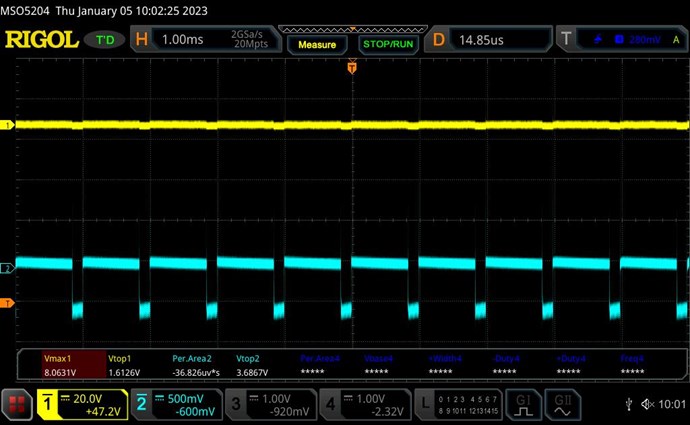Viewport: 690px width, 425px height.
Task: Tap the memory depth waveform overview bar
Action: tap(352, 29)
